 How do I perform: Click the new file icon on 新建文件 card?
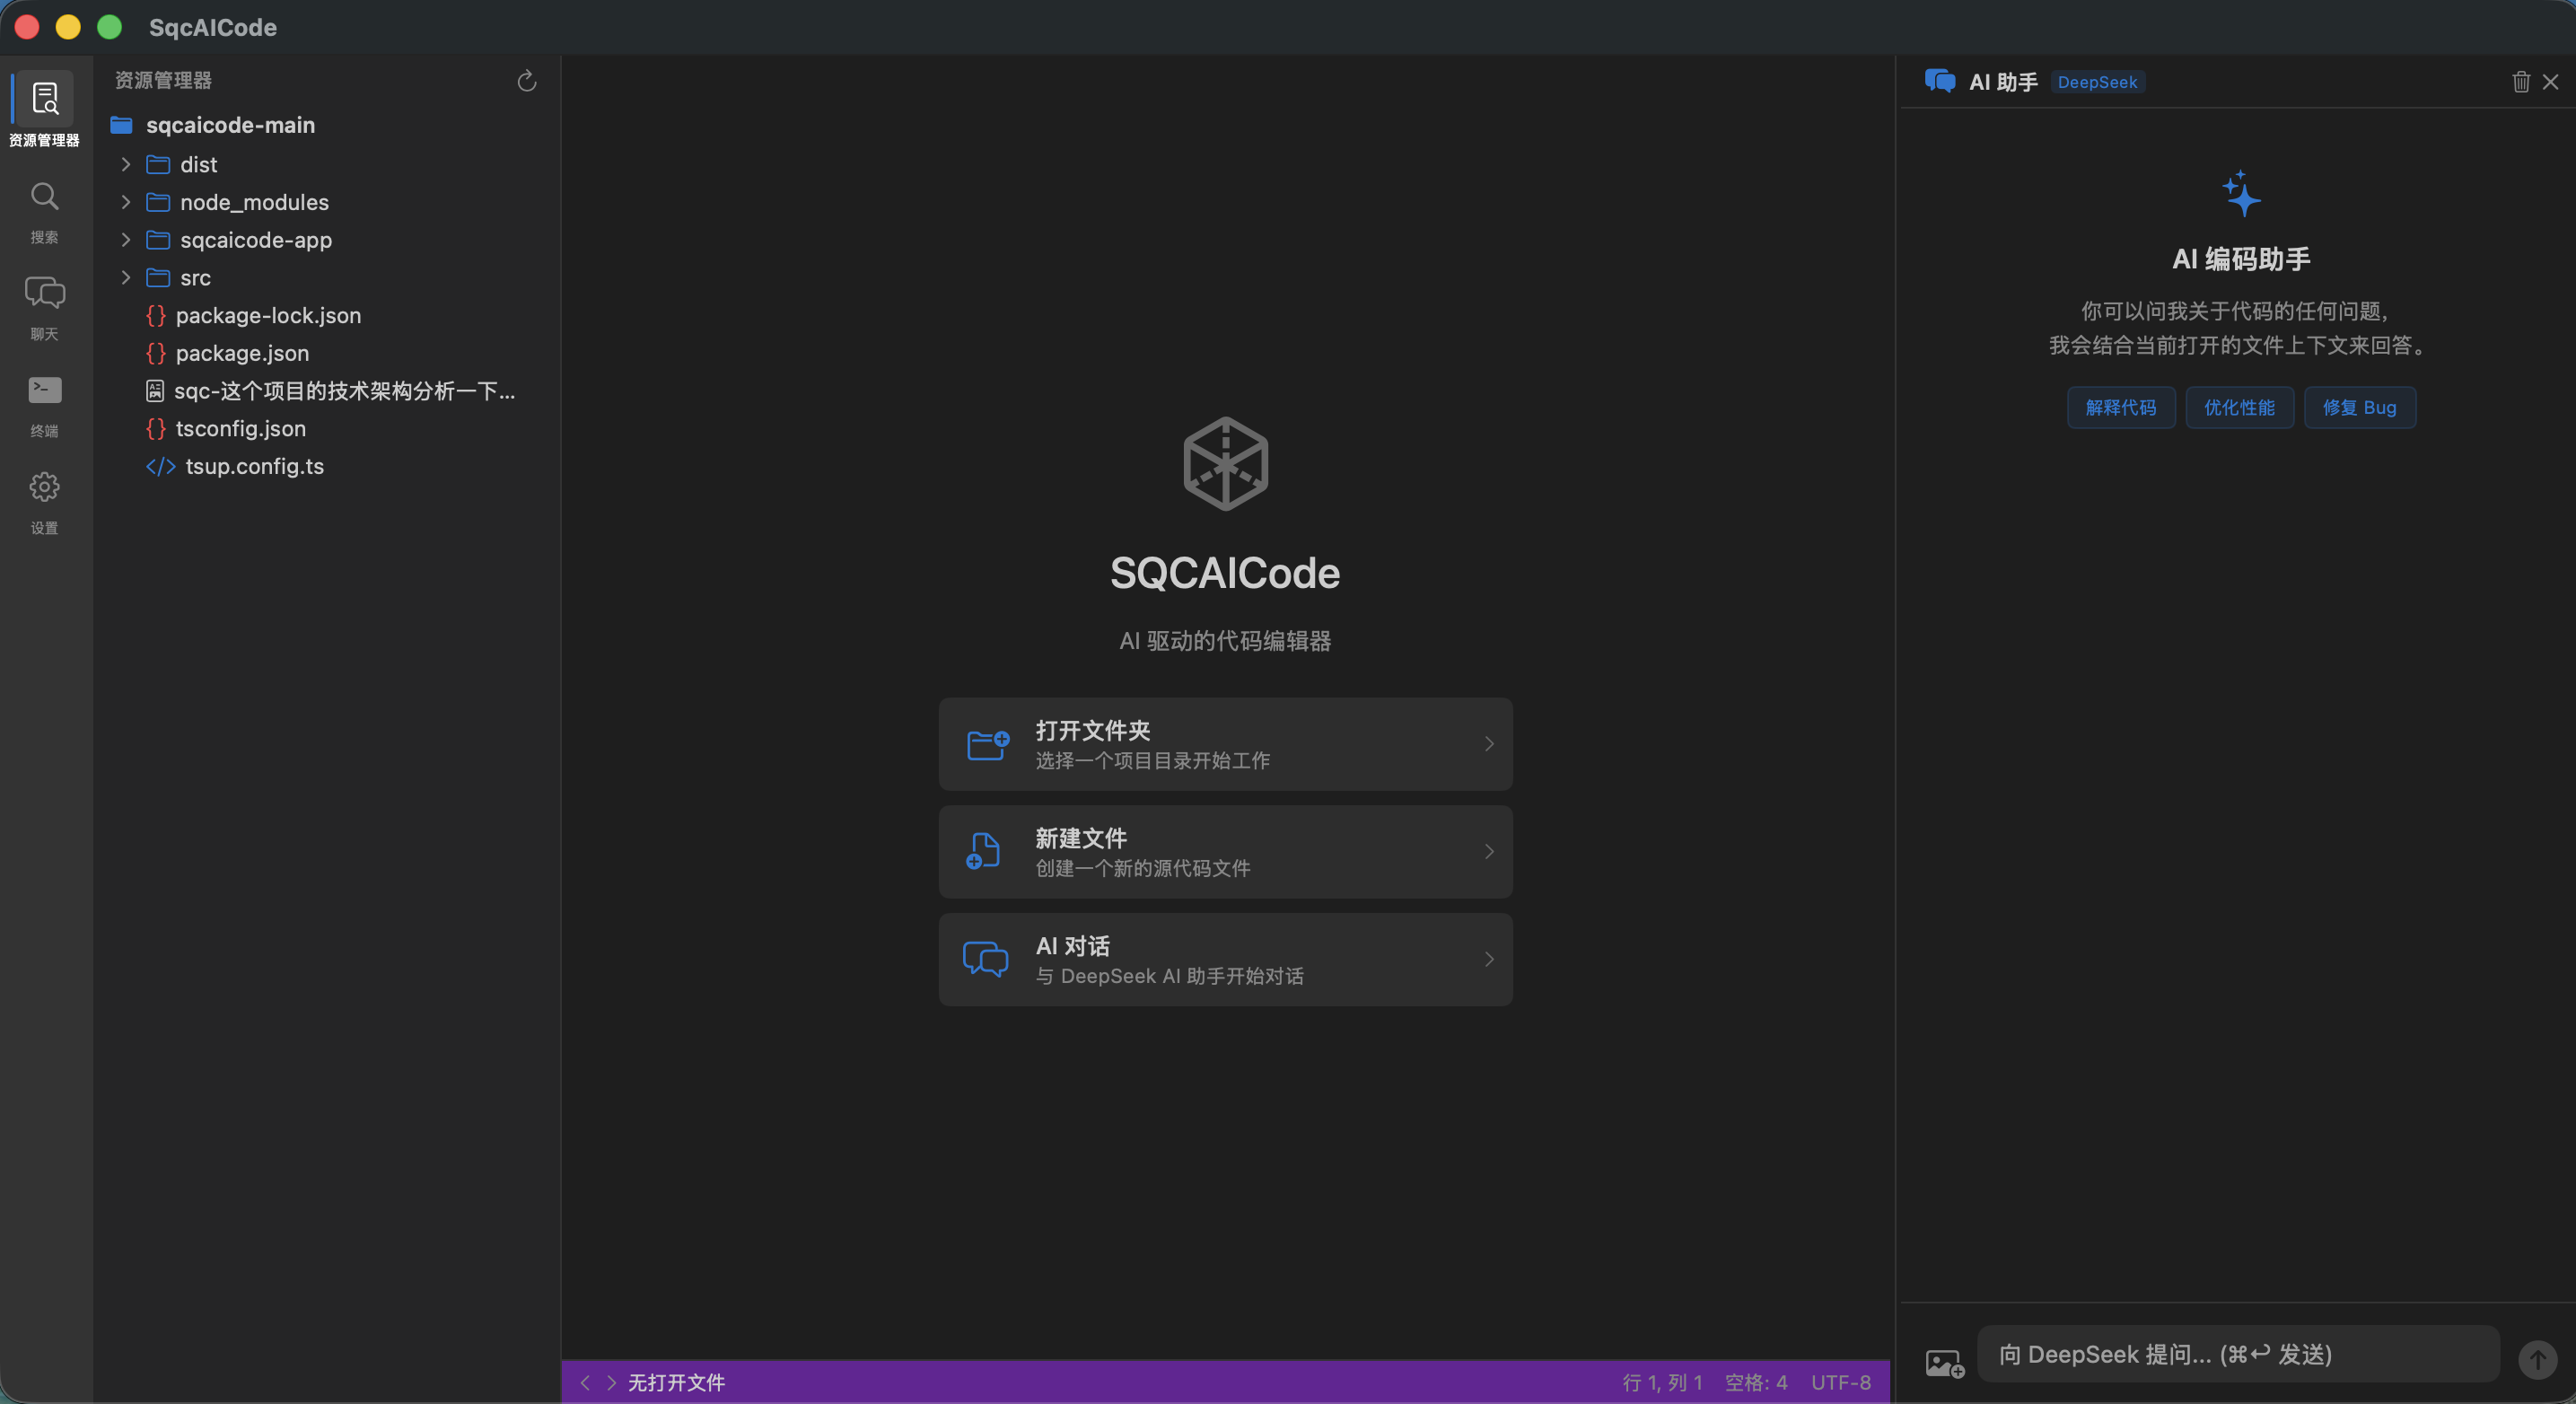(983, 851)
